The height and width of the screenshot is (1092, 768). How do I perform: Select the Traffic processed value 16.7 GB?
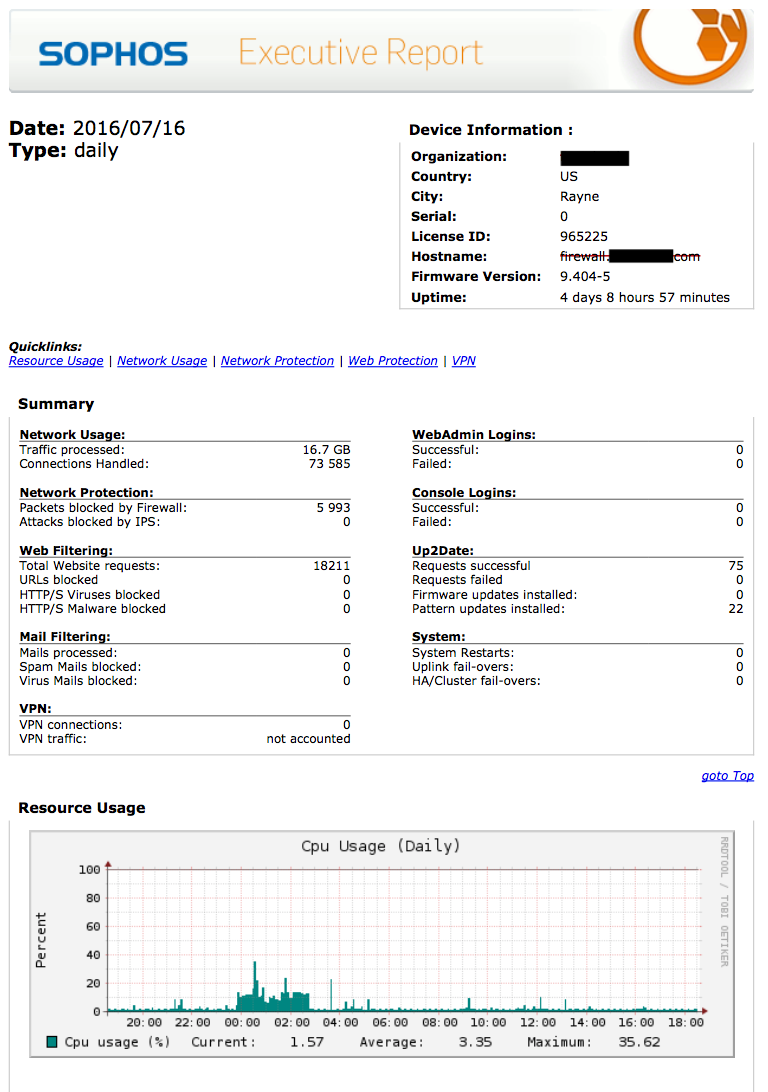[x=326, y=450]
